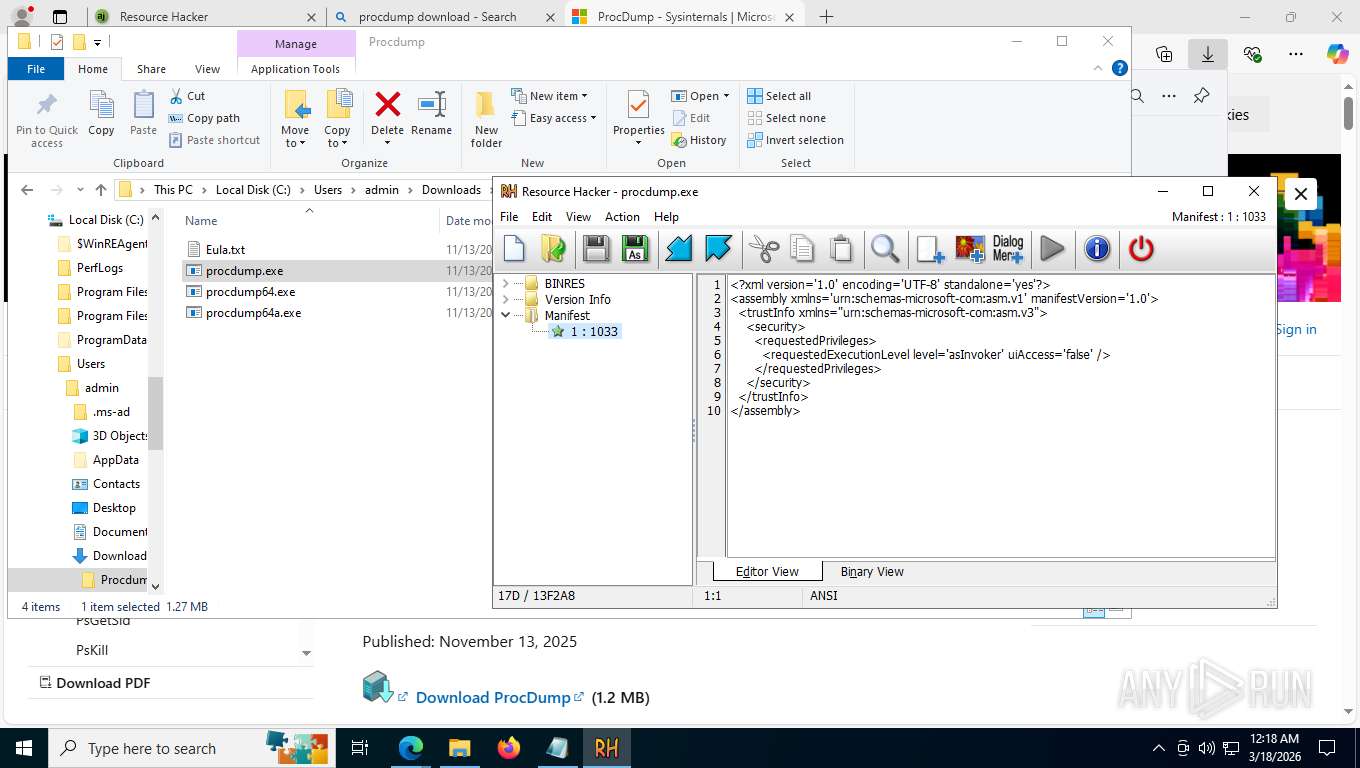This screenshot has height=768, width=1360.
Task: Collapse Explorer ribbon with chevron
Action: point(1099,68)
